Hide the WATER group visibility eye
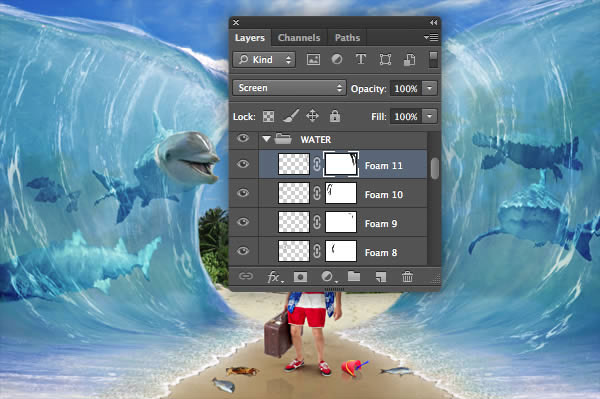Screen dimensions: 600x399 click(x=243, y=138)
